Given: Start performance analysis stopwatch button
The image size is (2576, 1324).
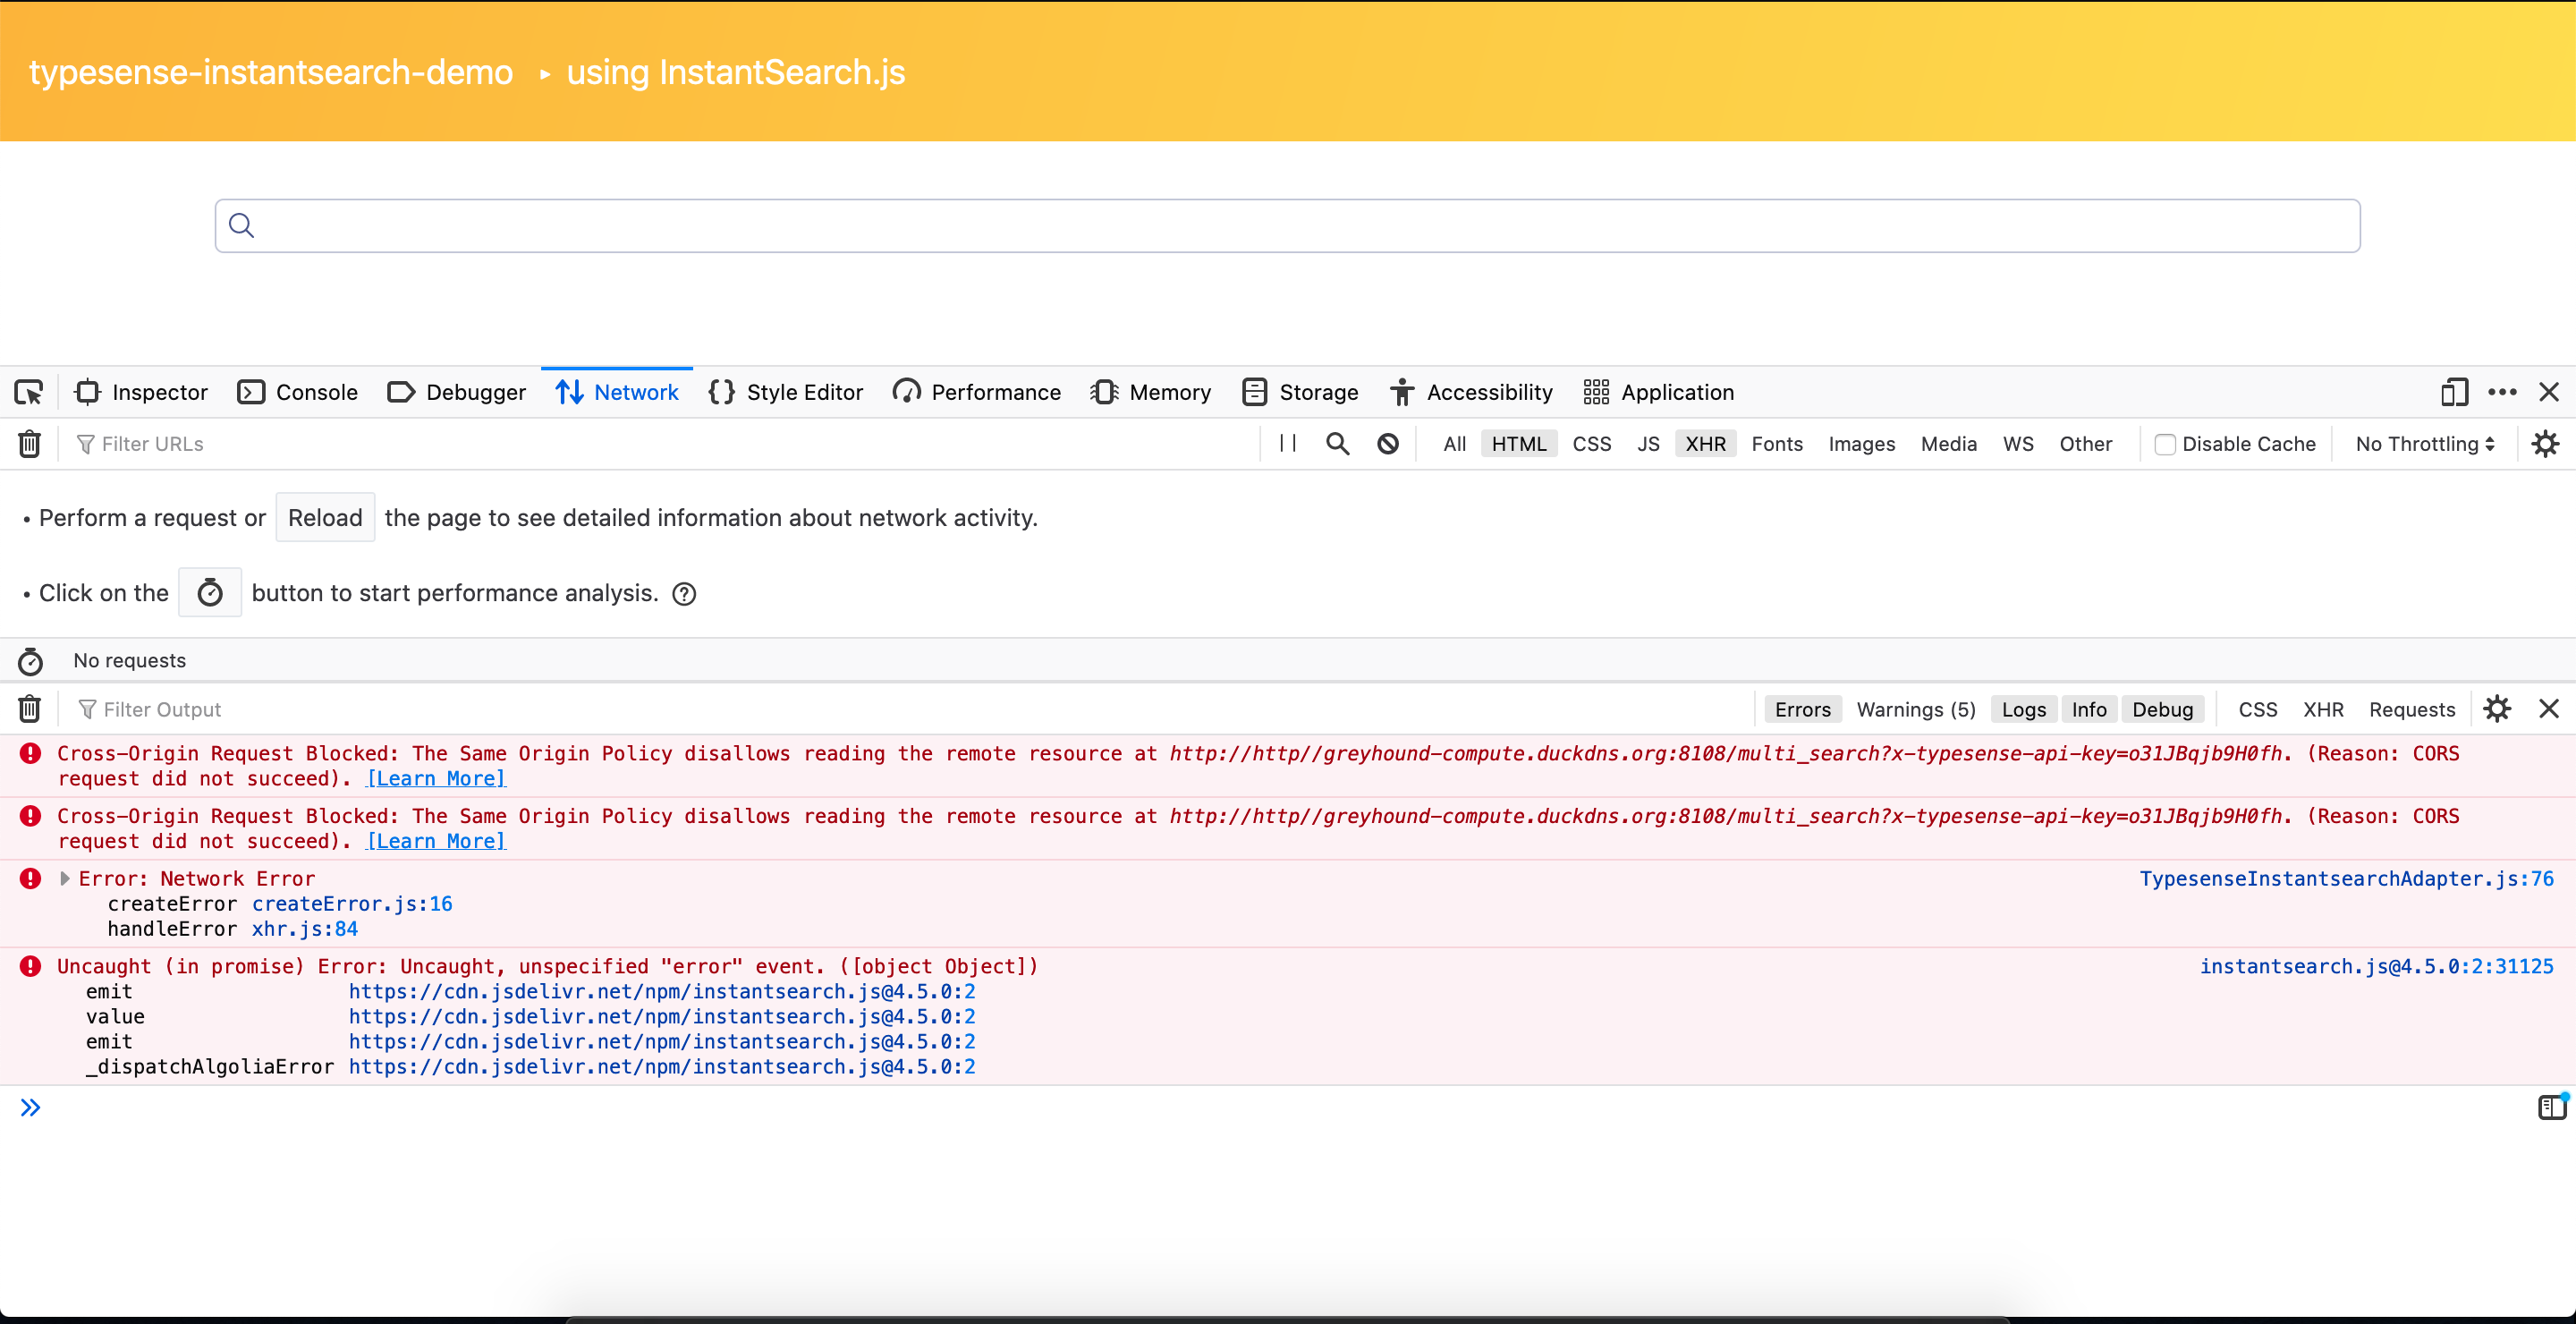Looking at the screenshot, I should click(x=210, y=593).
